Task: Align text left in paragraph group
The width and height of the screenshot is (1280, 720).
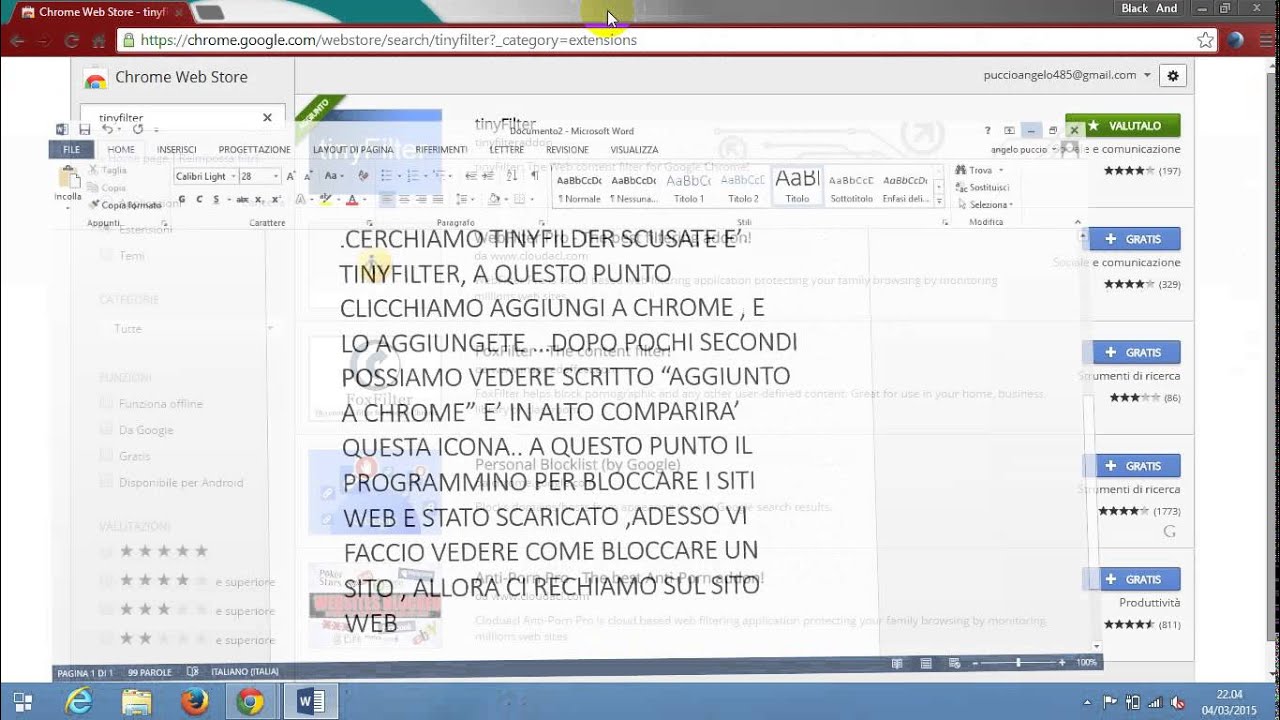Action: (x=386, y=200)
